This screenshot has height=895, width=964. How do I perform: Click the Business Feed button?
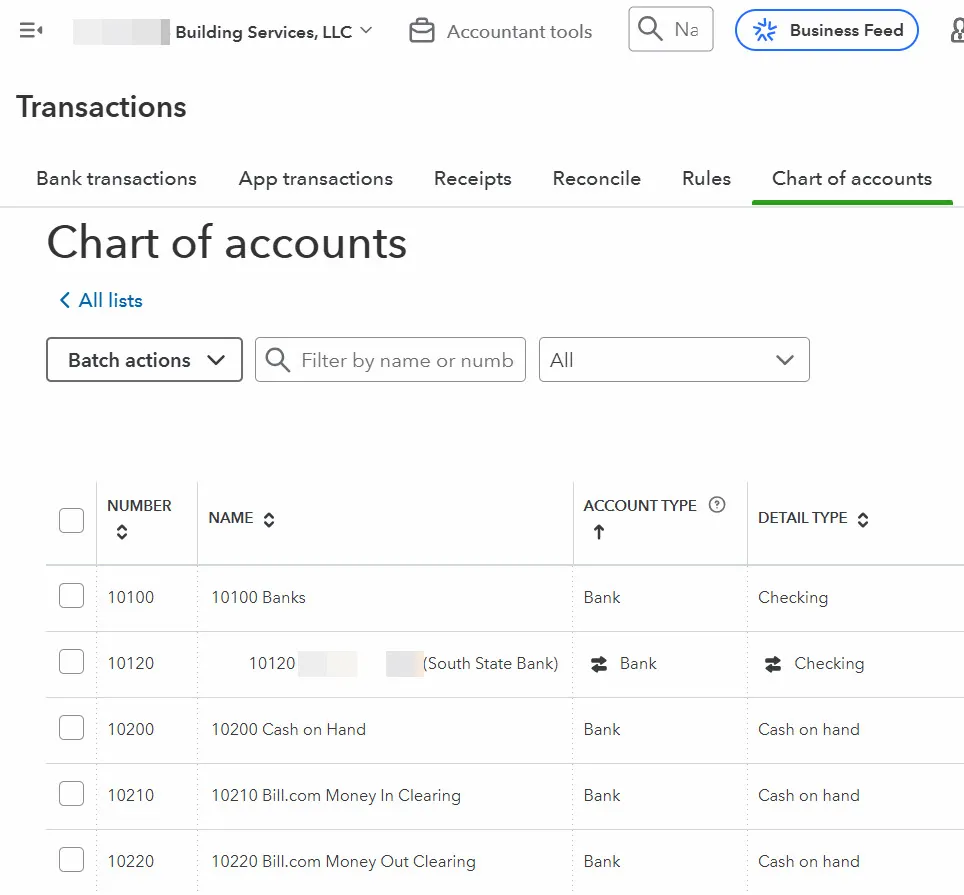826,31
